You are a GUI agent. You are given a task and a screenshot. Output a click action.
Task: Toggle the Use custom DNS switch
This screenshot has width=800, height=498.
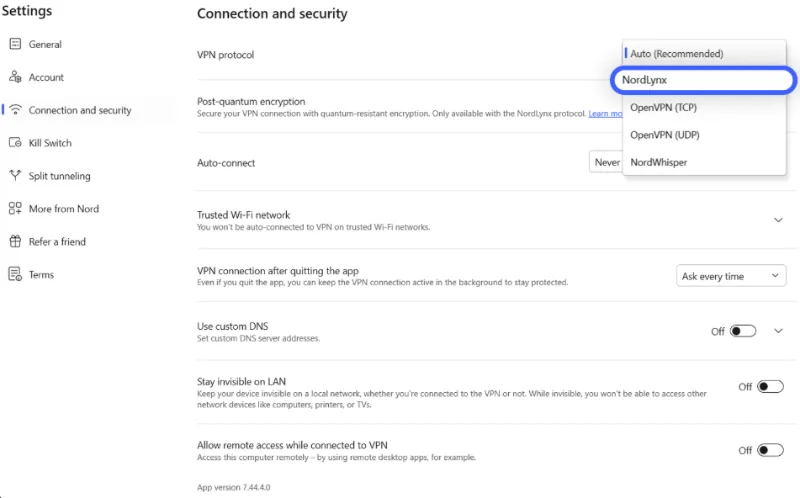(743, 331)
